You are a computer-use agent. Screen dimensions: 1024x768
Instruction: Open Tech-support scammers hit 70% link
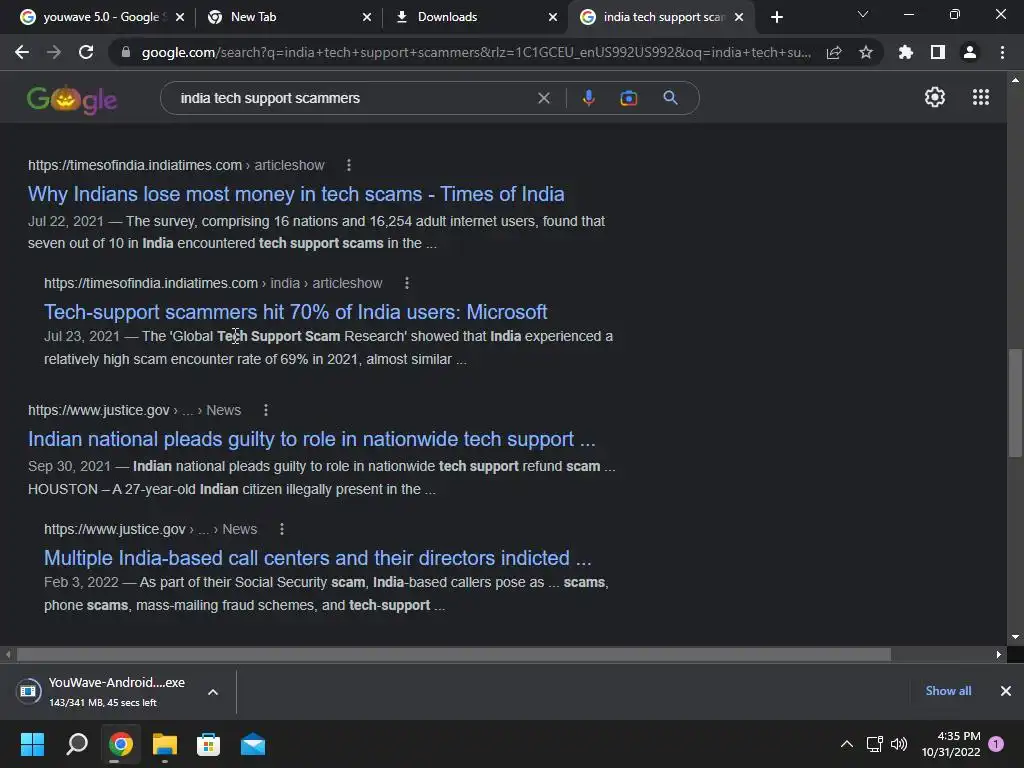click(x=295, y=312)
